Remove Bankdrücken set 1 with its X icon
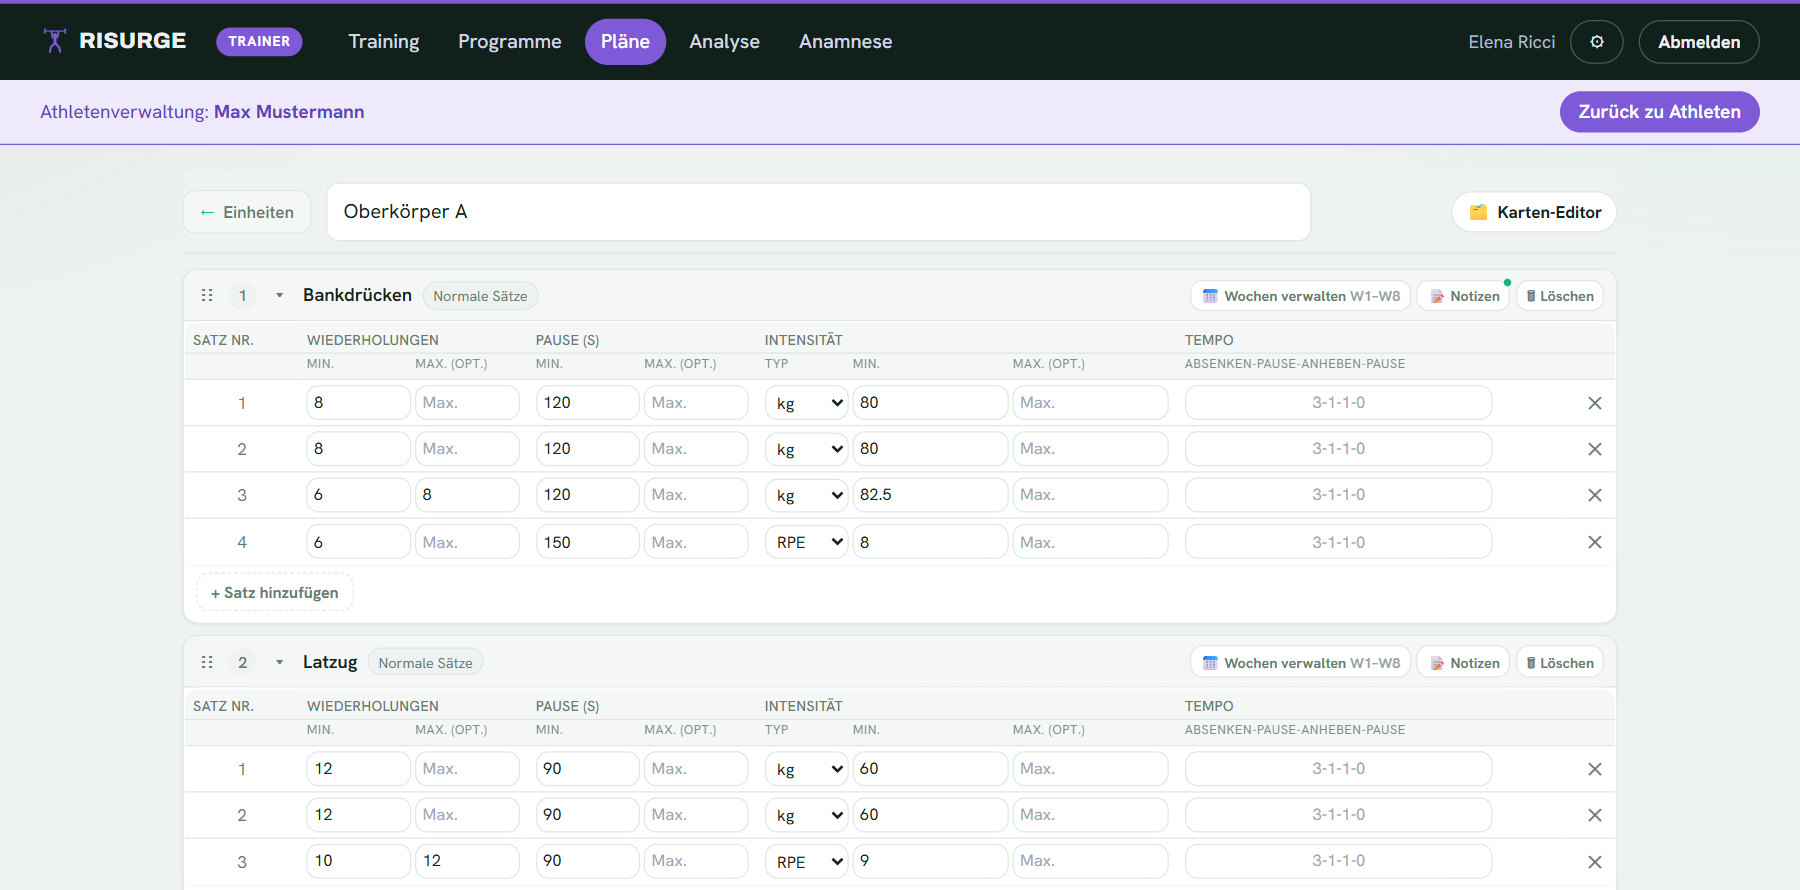This screenshot has width=1800, height=890. point(1595,403)
